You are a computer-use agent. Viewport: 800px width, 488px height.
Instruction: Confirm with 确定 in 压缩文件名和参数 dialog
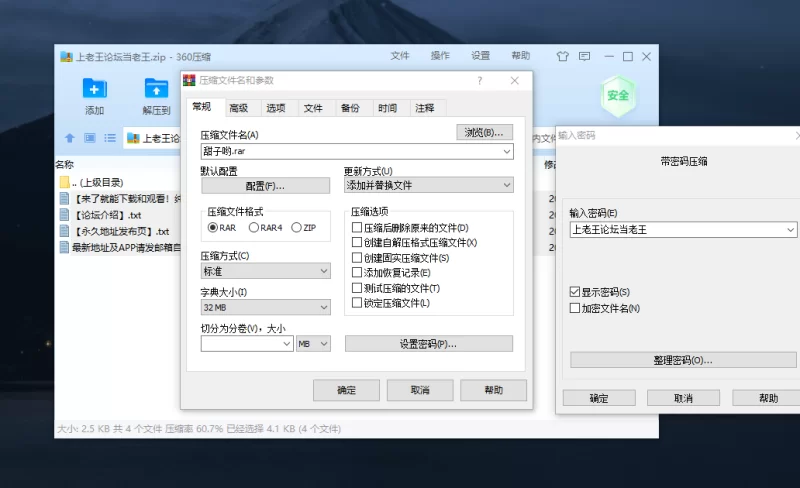point(346,391)
